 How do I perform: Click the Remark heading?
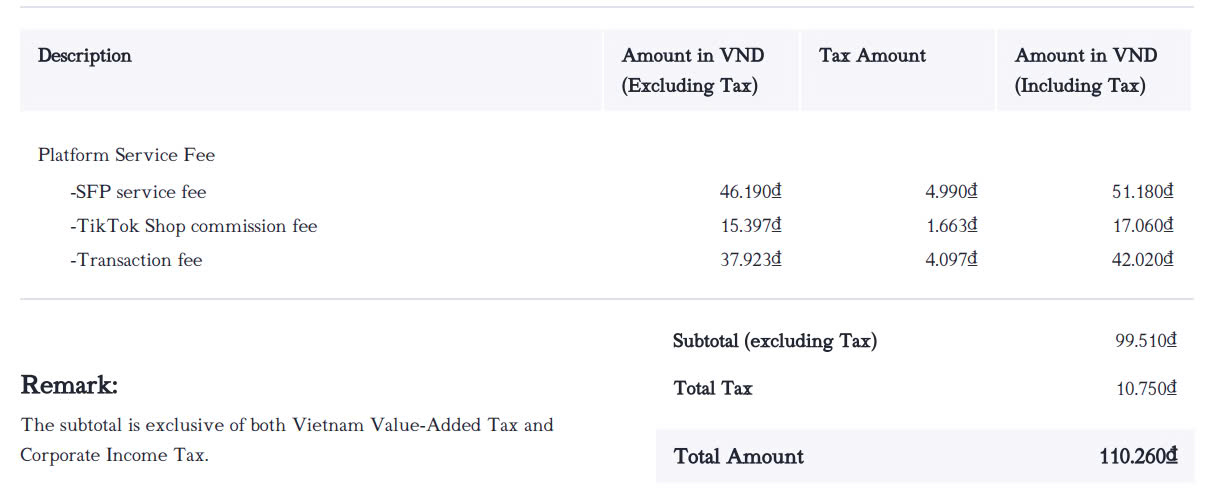[69, 385]
